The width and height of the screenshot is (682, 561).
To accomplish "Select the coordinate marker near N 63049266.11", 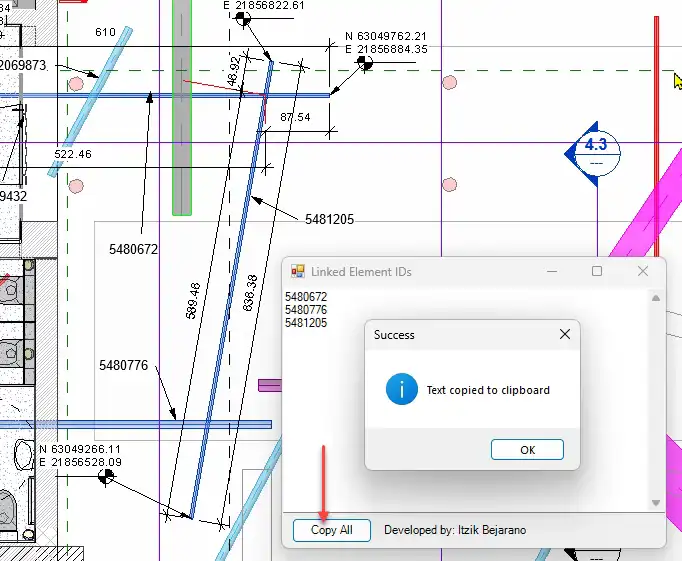I will [x=105, y=477].
